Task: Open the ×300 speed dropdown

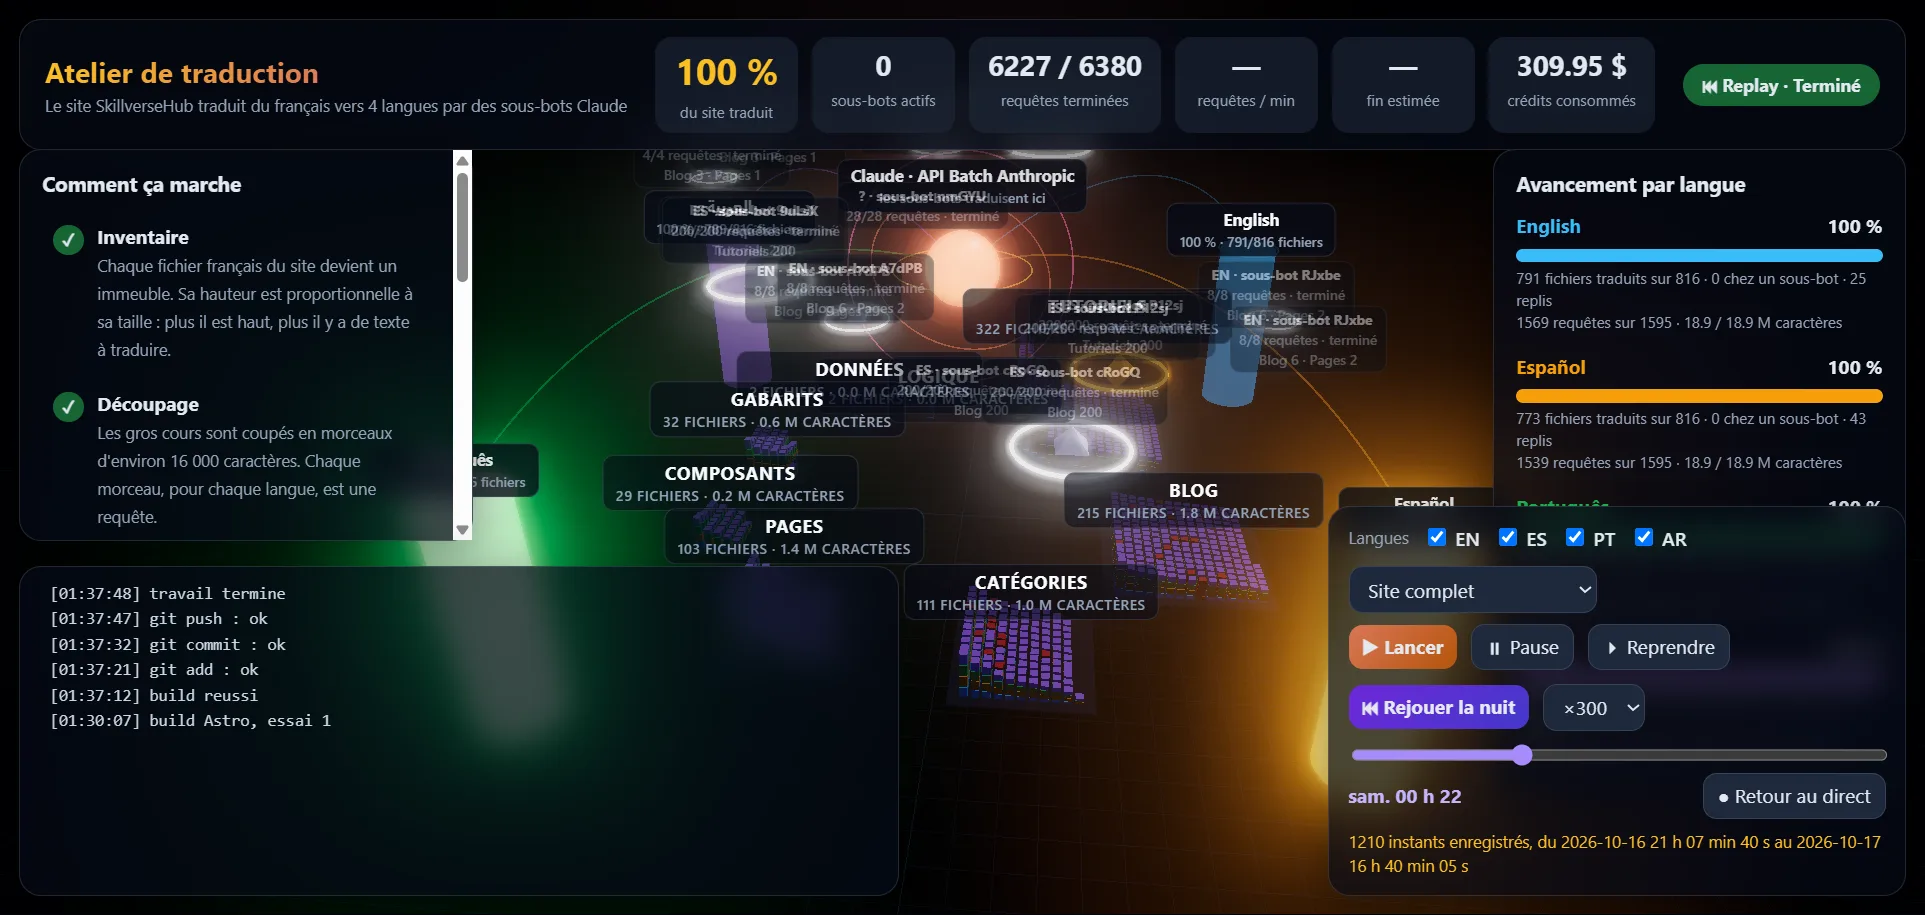Action: coord(1594,708)
